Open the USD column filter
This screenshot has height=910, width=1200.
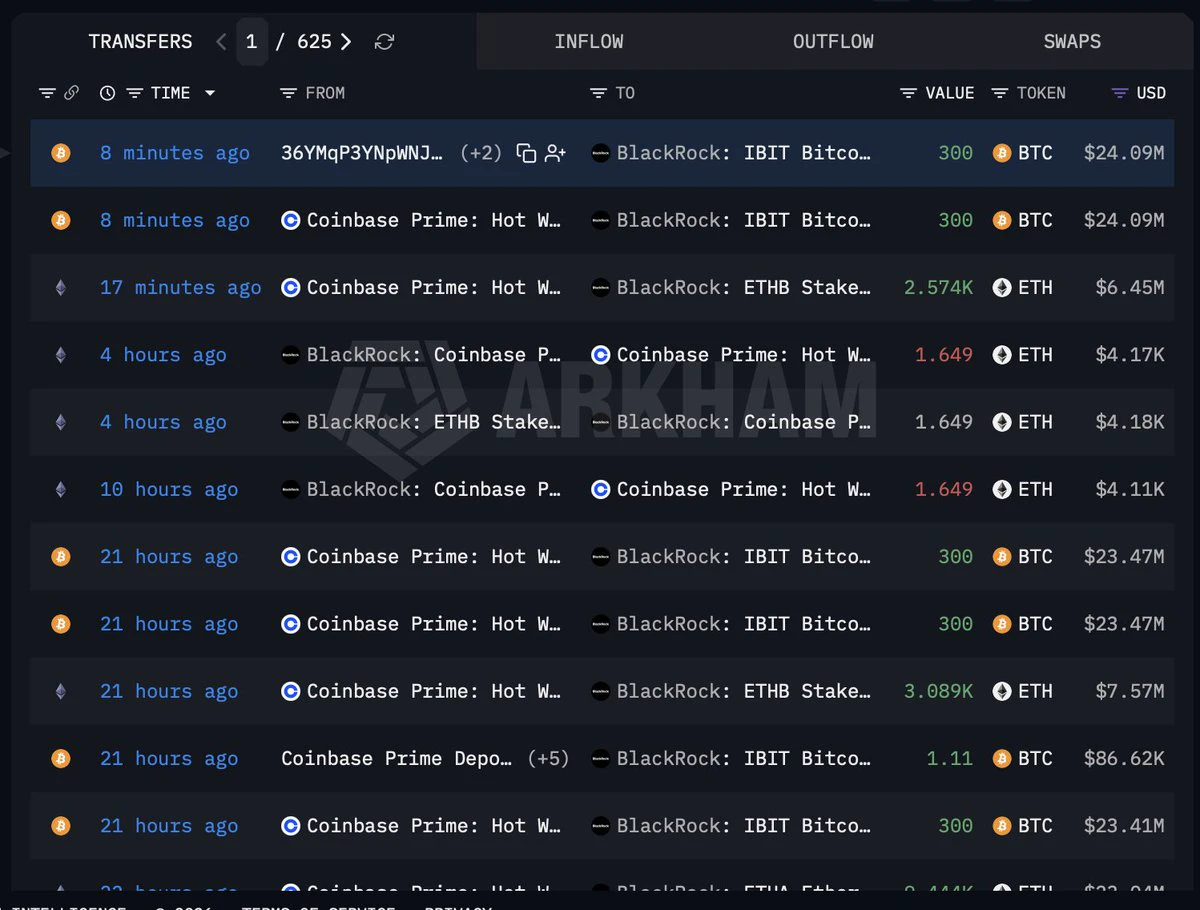click(1120, 93)
